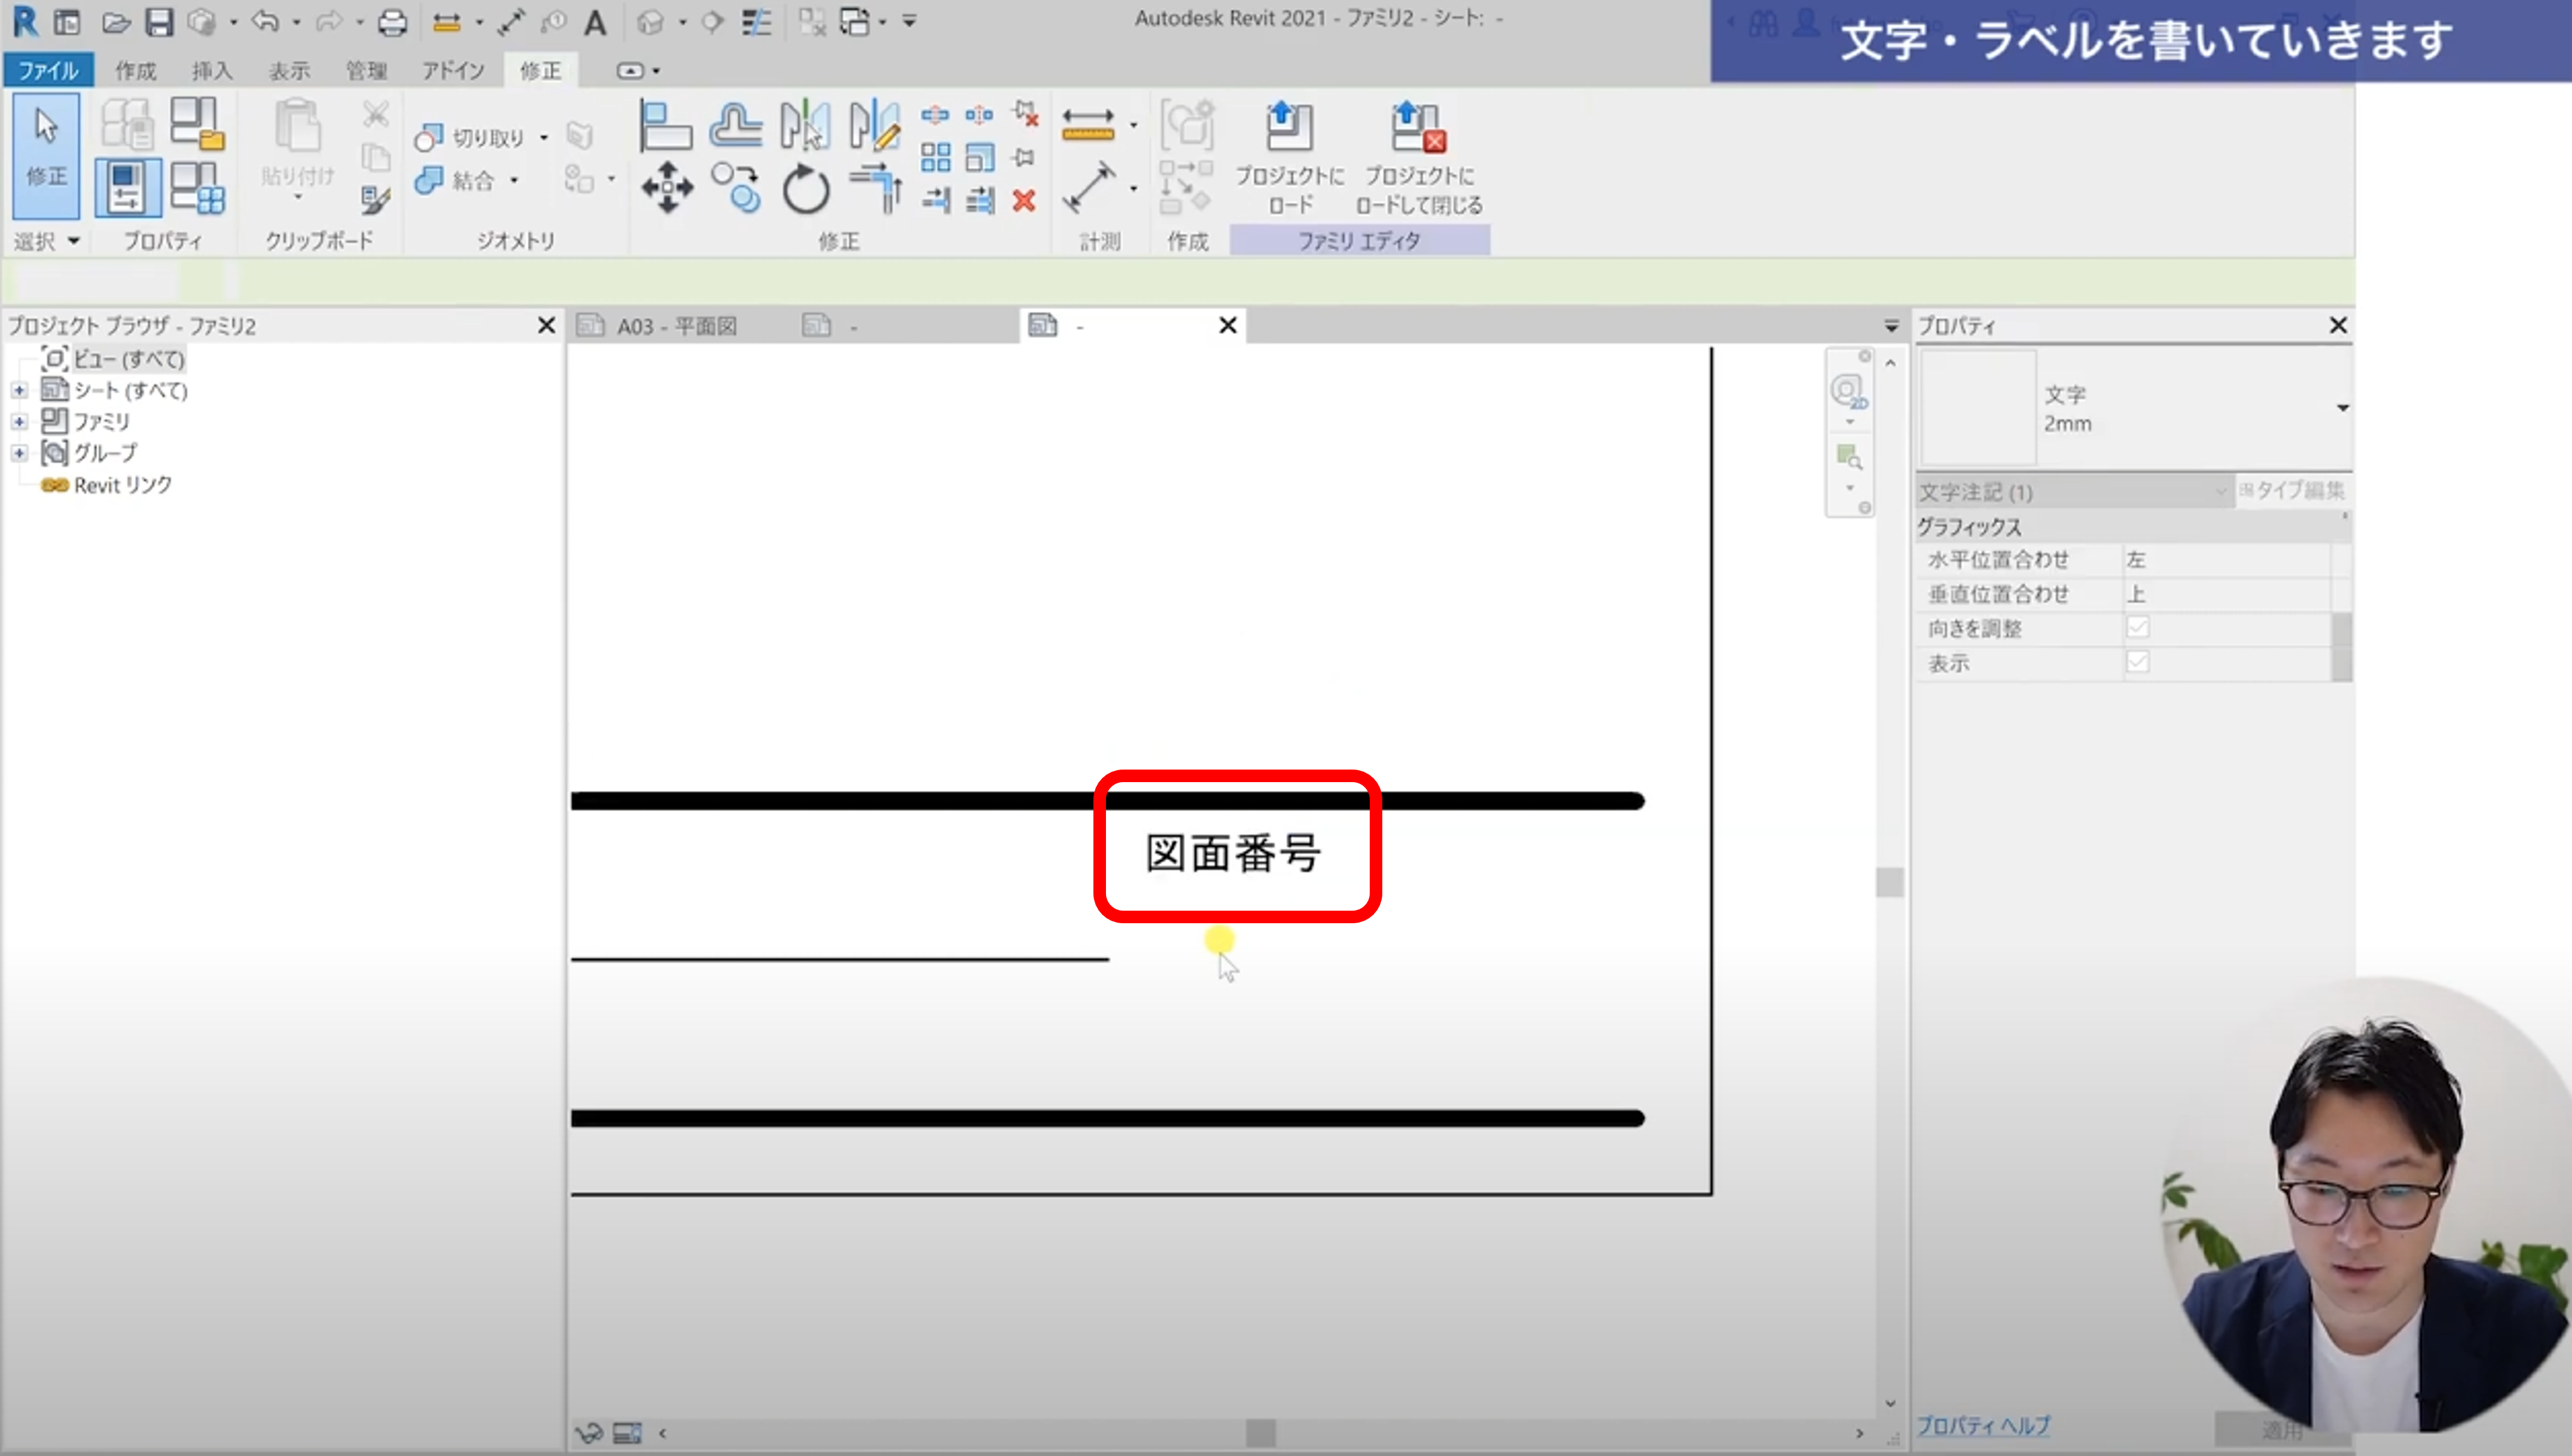
Task: Open the 文字 2mm type selector dropdown
Action: [x=2342, y=408]
